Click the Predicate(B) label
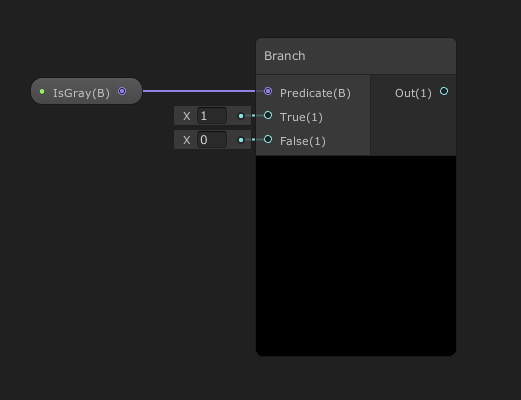The height and width of the screenshot is (400, 521). click(x=315, y=93)
